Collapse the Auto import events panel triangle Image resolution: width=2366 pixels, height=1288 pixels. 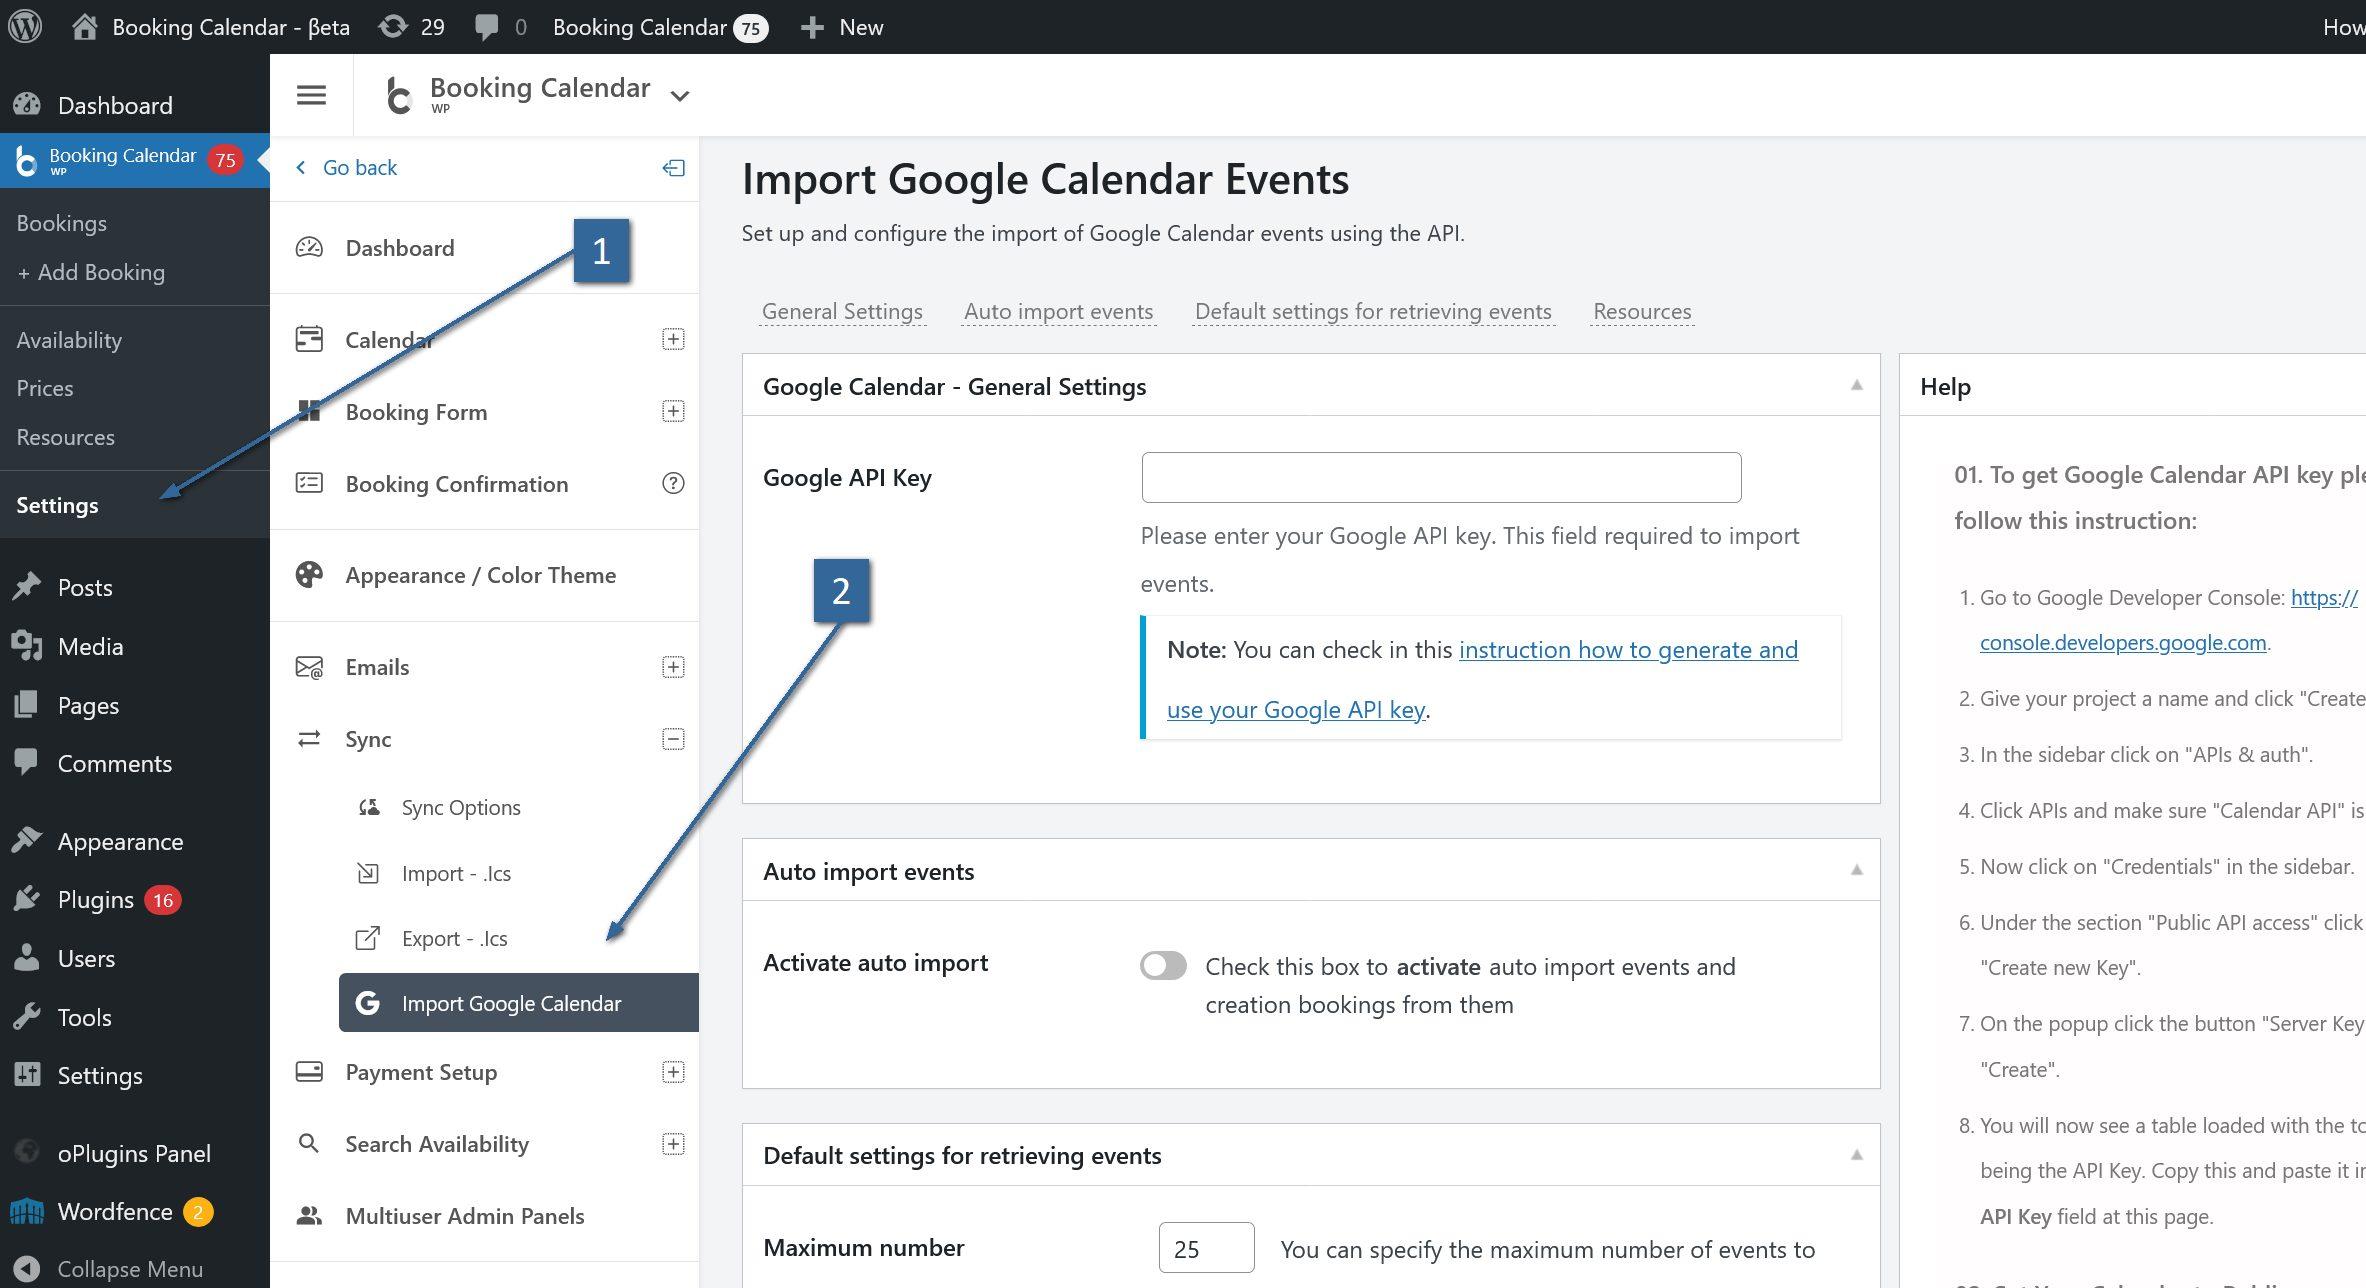point(1856,870)
